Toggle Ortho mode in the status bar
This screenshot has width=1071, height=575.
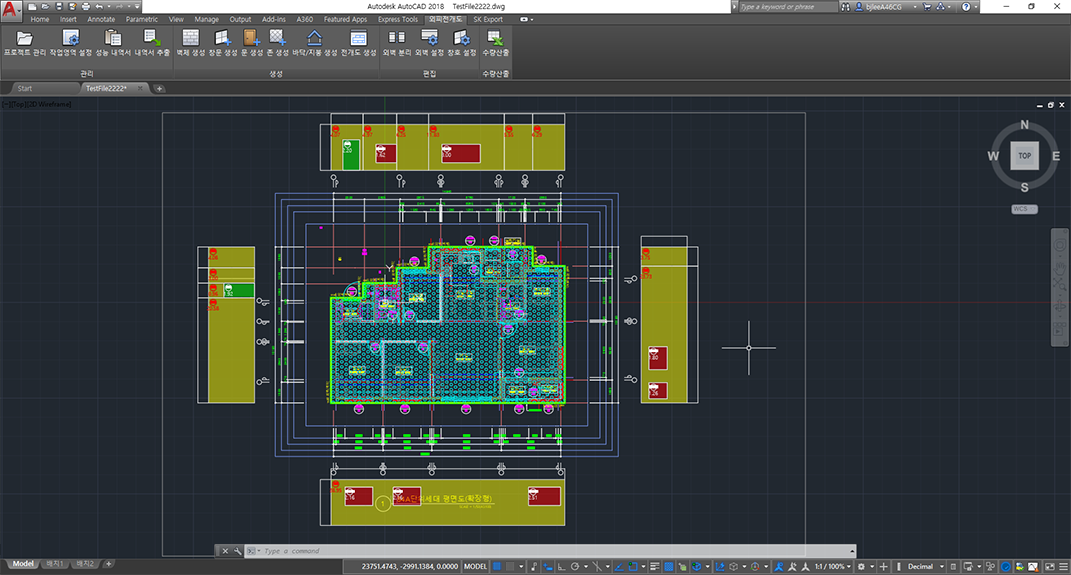pos(561,566)
